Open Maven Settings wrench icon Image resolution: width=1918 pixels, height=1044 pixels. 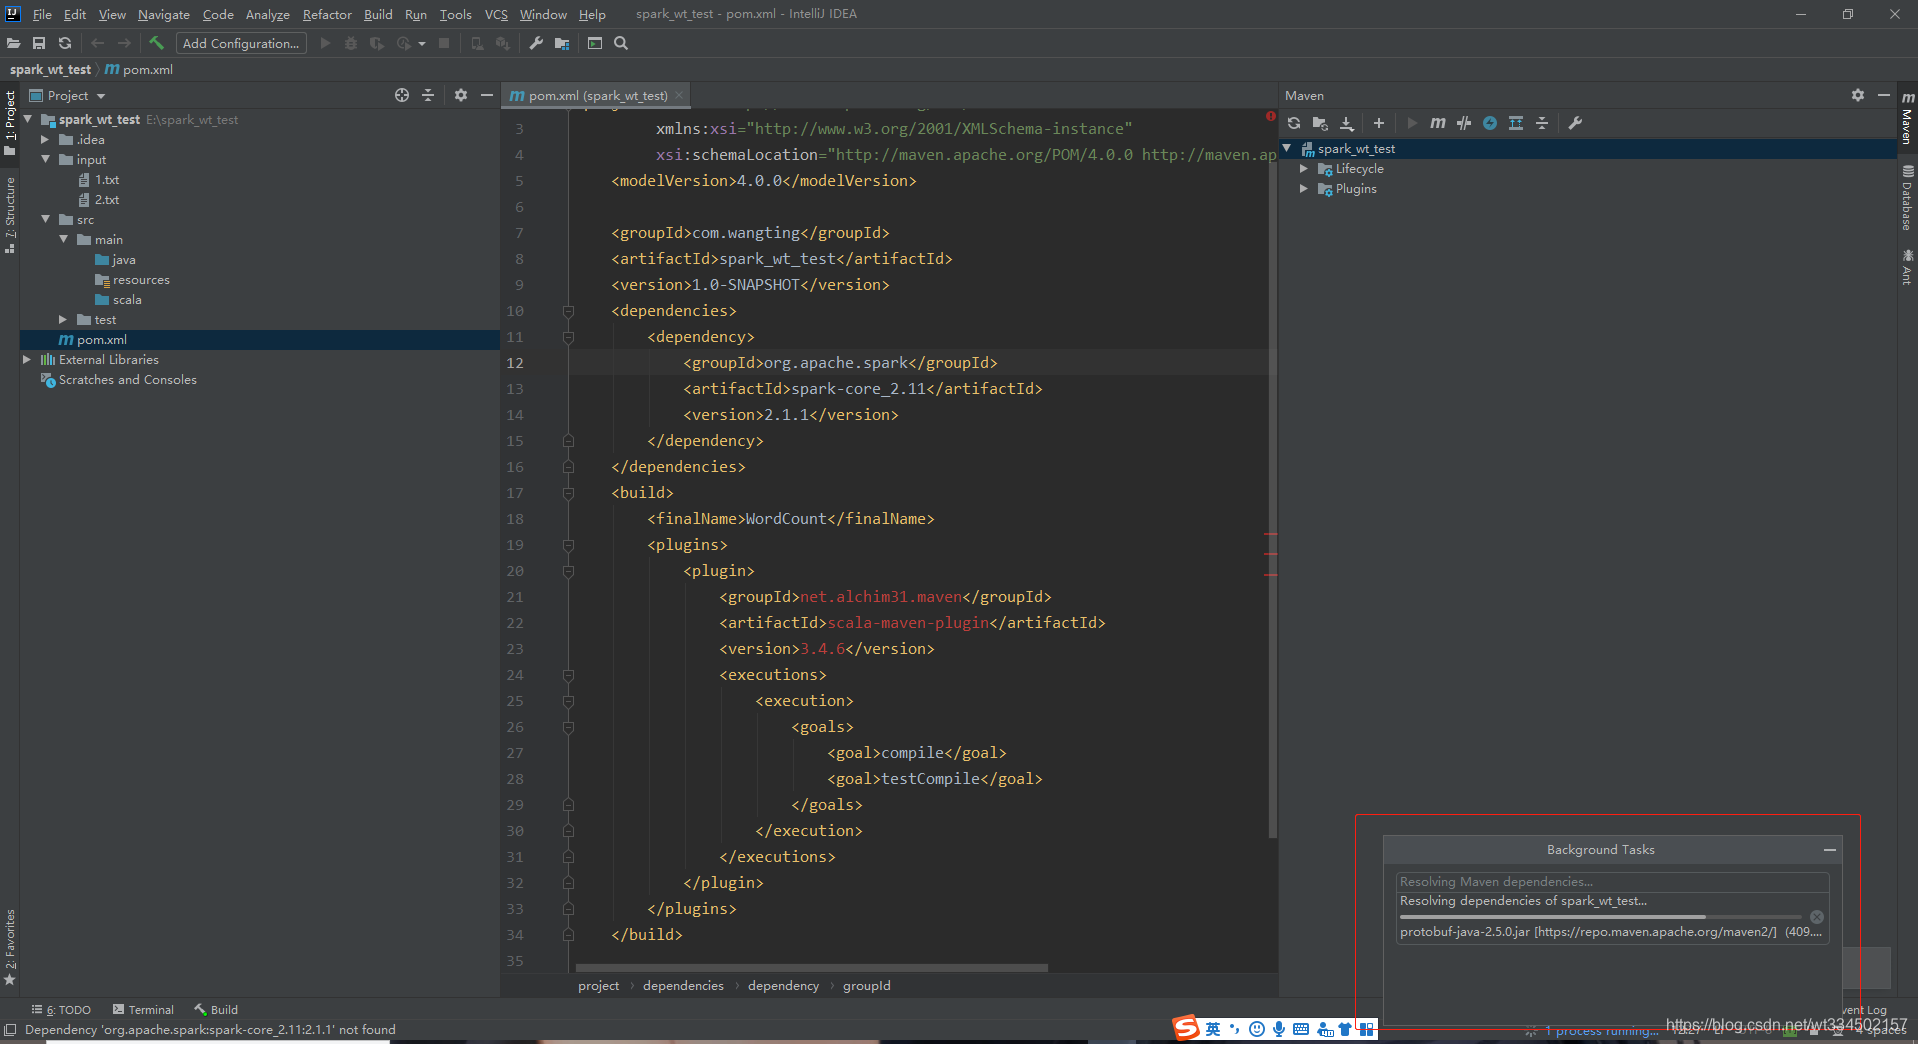1575,123
